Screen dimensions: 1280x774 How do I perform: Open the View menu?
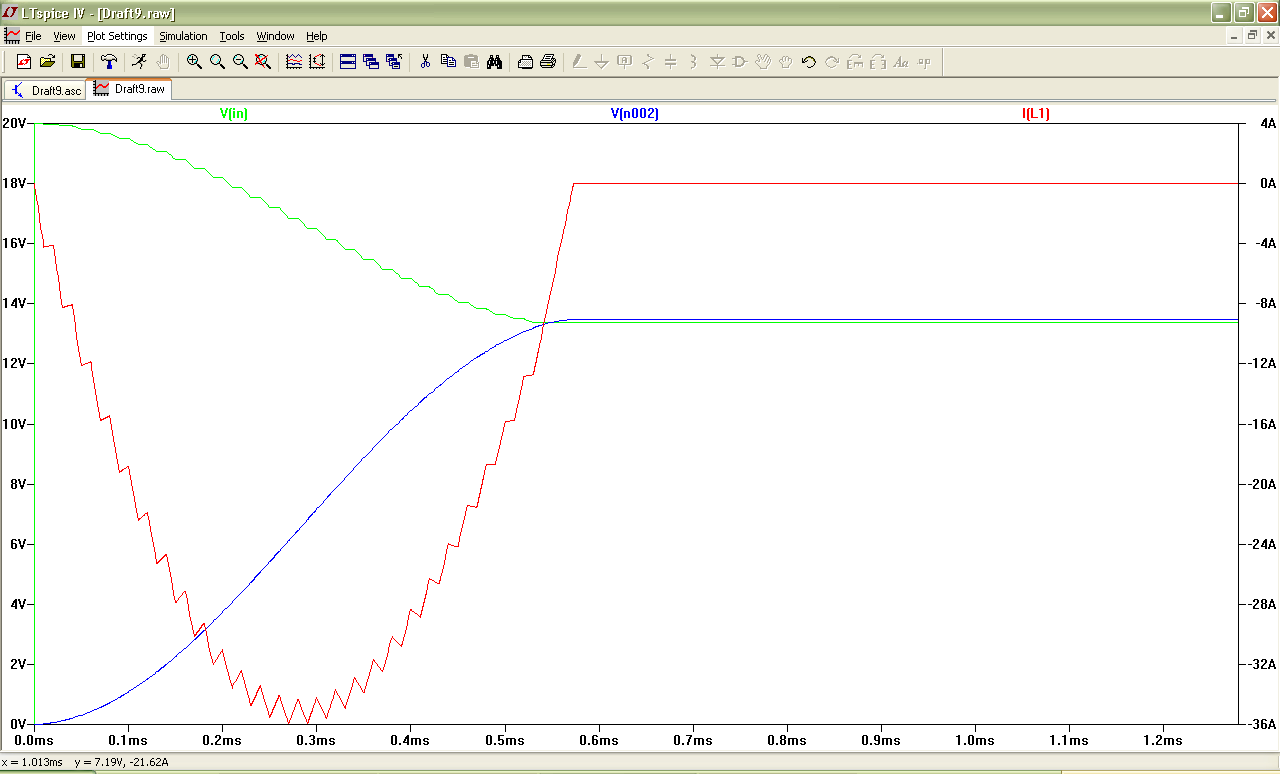tap(64, 36)
